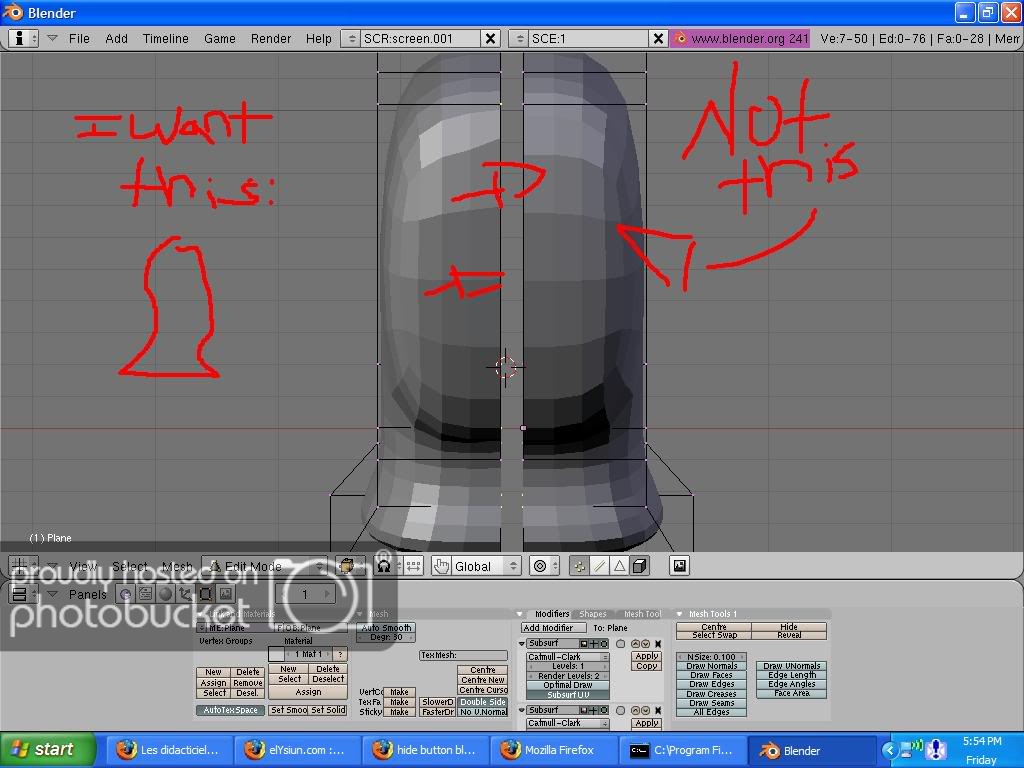Open the SCR:screen.001 browse selector
1024x768 pixels.
[x=351, y=39]
